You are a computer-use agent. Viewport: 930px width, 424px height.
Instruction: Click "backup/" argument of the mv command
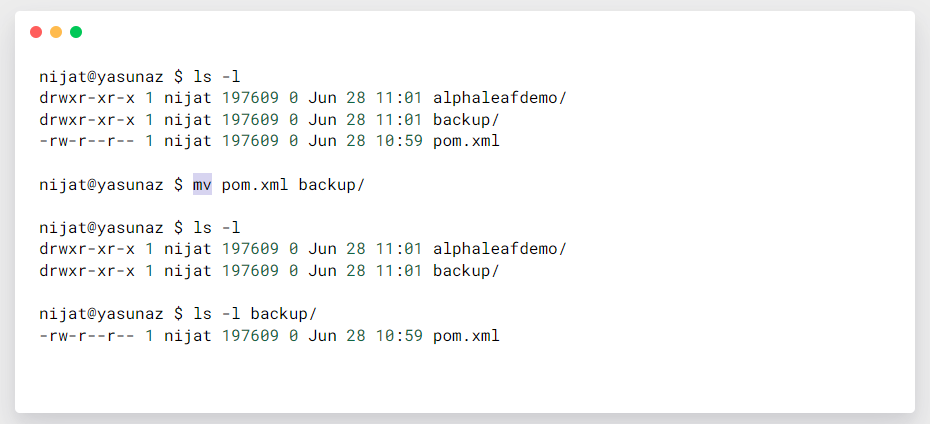coord(331,184)
